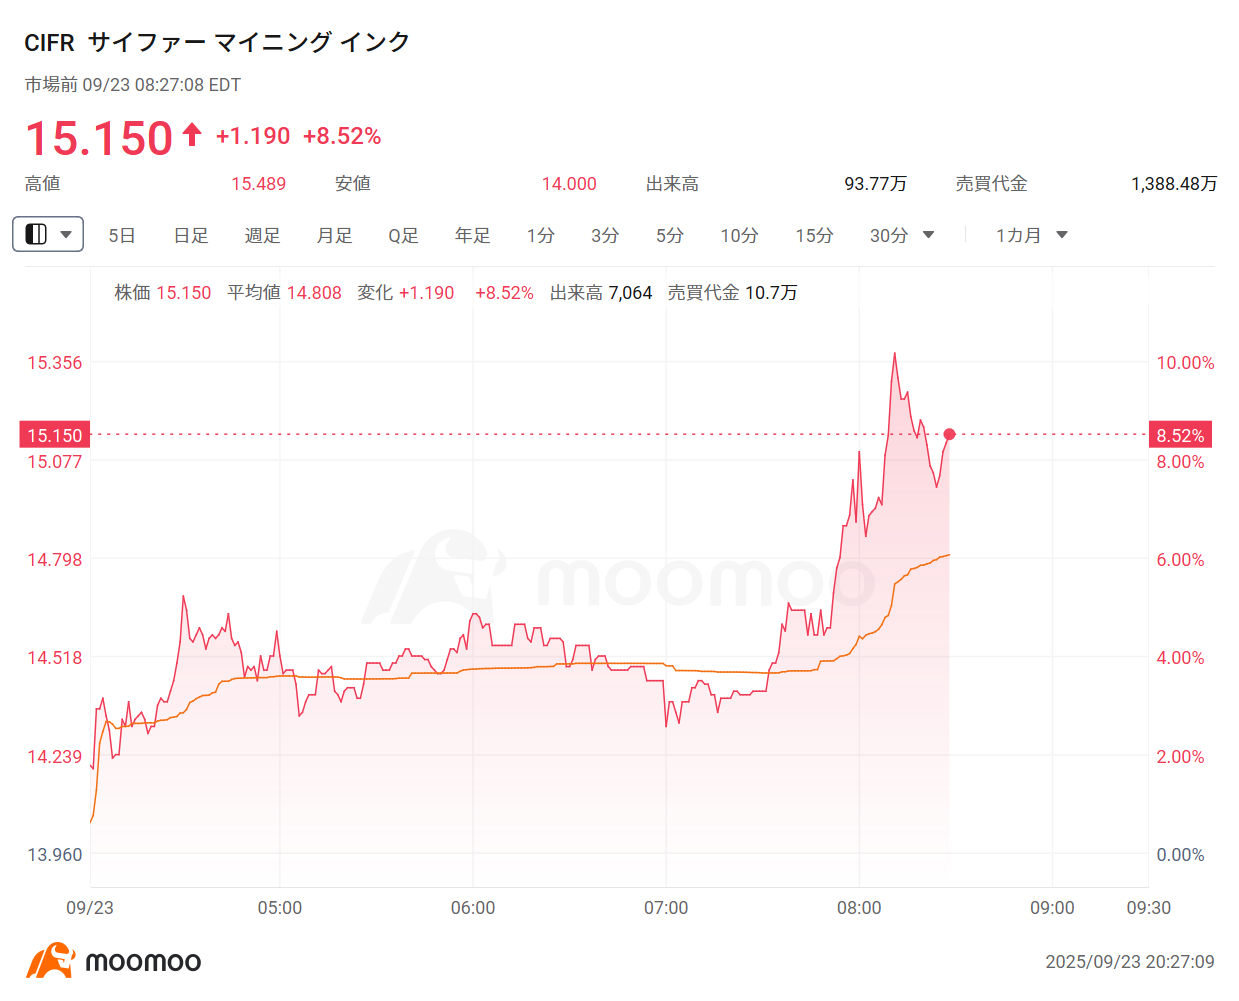1239x1001 pixels.
Task: Switch to the 5分 interval
Action: tap(669, 235)
